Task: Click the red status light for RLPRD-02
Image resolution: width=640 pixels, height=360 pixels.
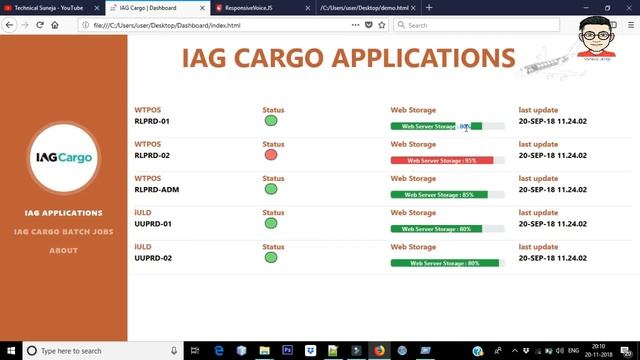Action: point(271,155)
